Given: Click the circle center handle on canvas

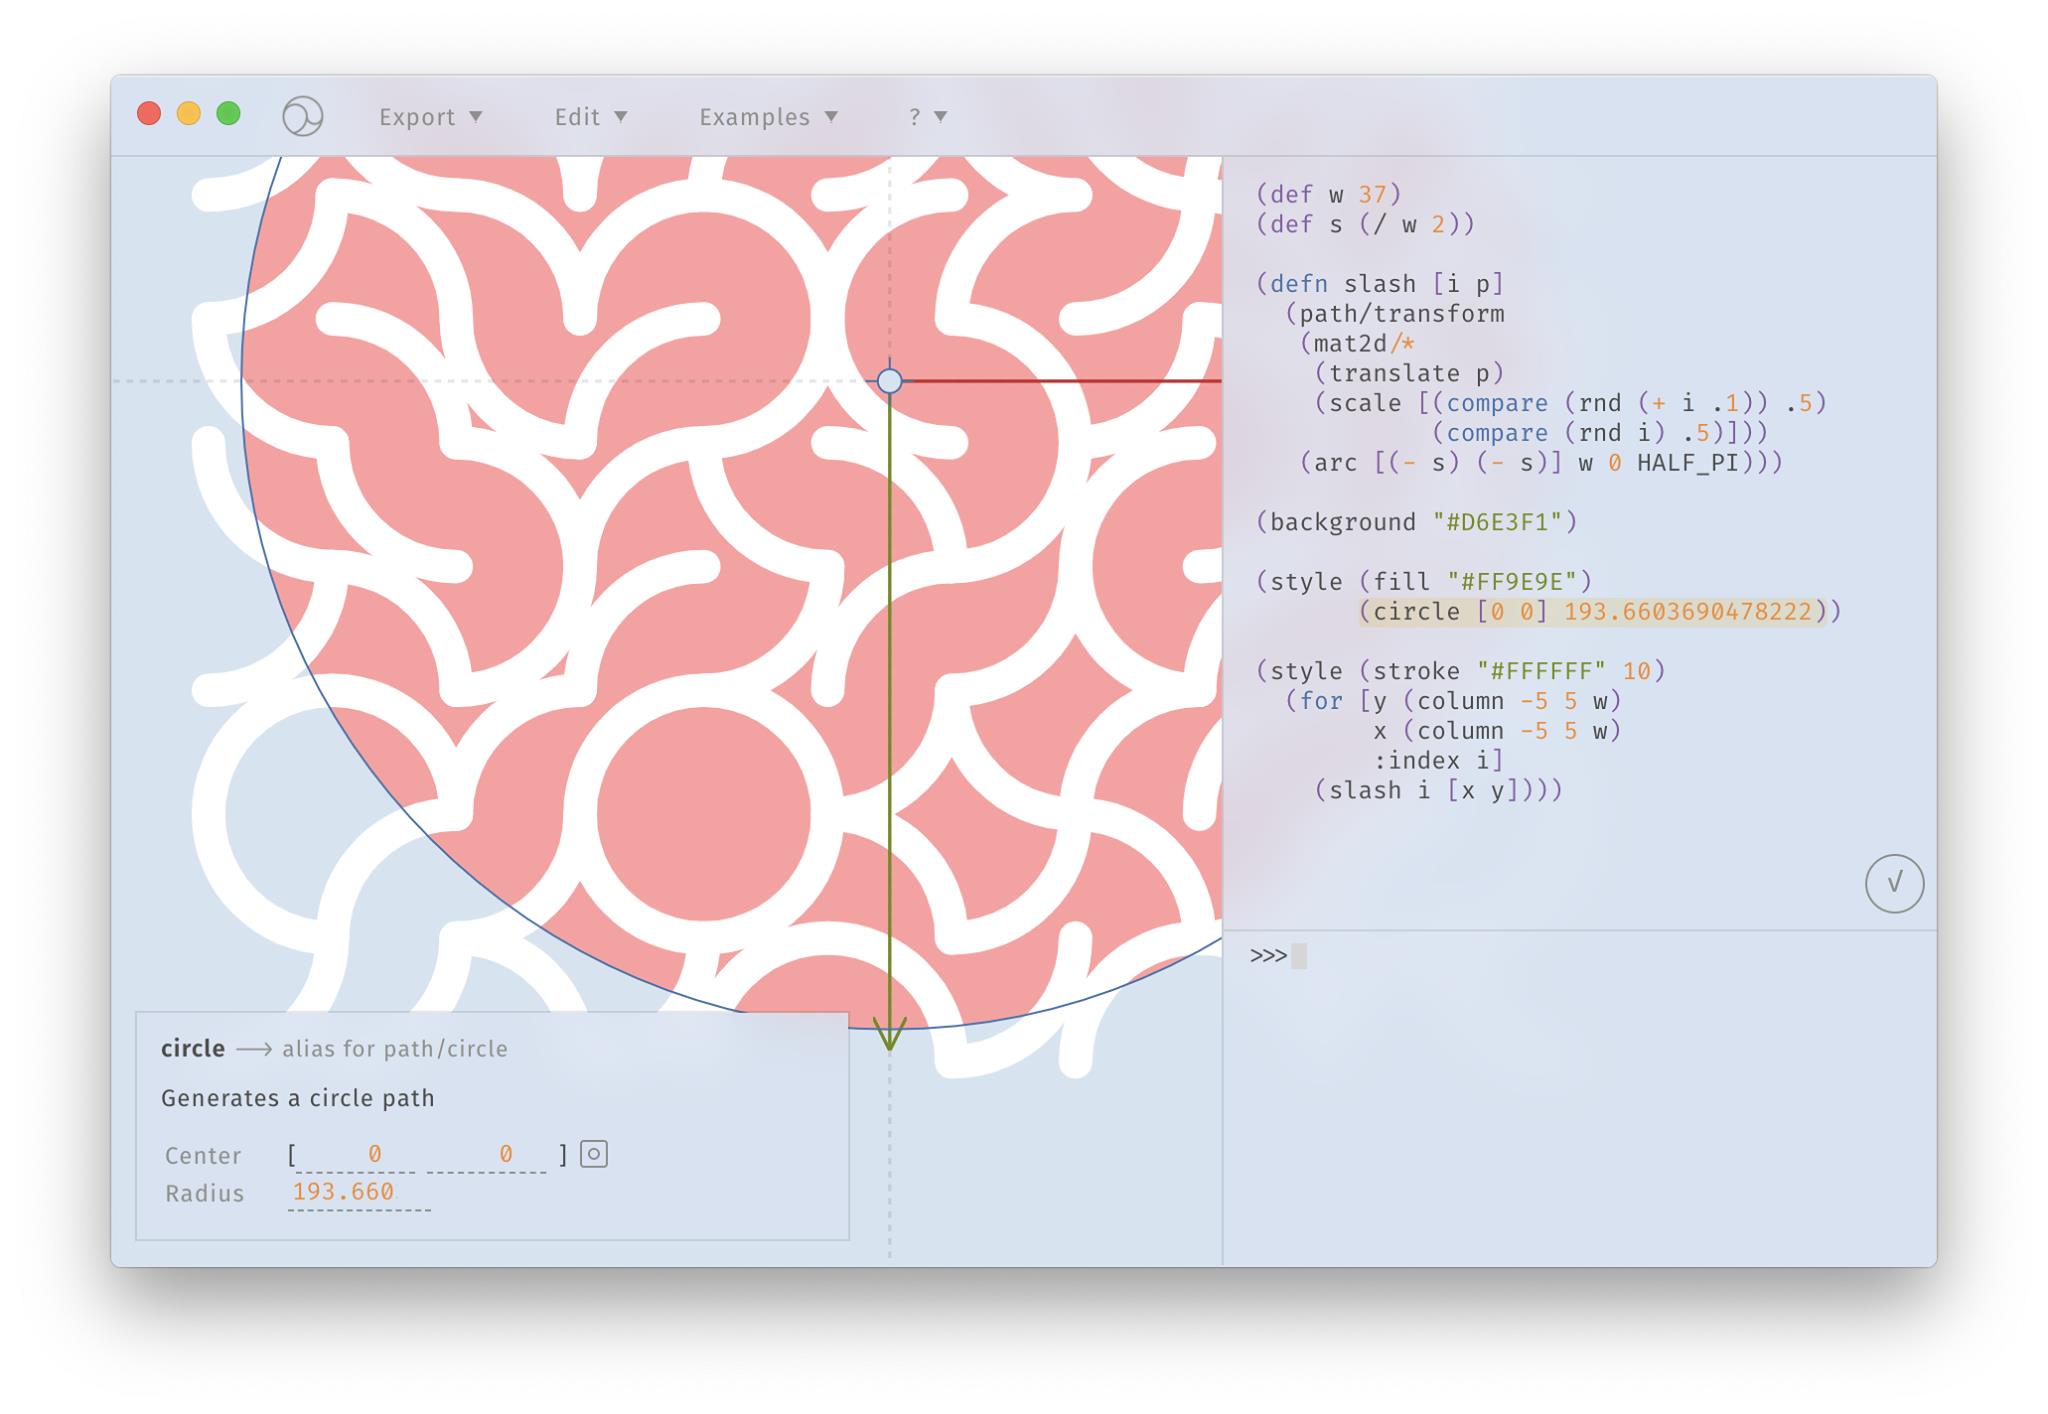Looking at the screenshot, I should (x=889, y=381).
